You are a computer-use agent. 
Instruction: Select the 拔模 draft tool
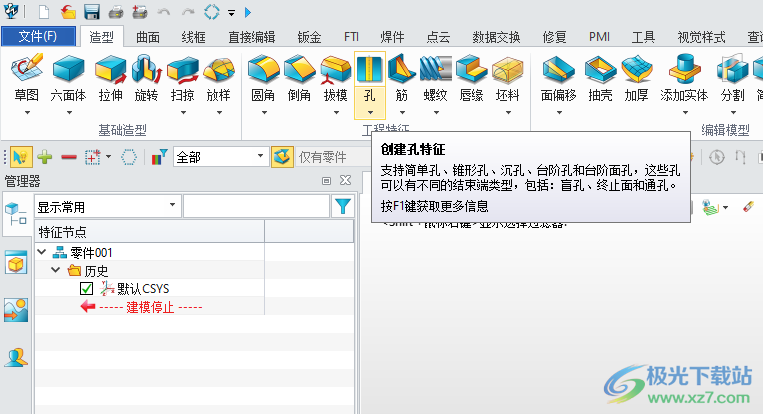click(336, 78)
